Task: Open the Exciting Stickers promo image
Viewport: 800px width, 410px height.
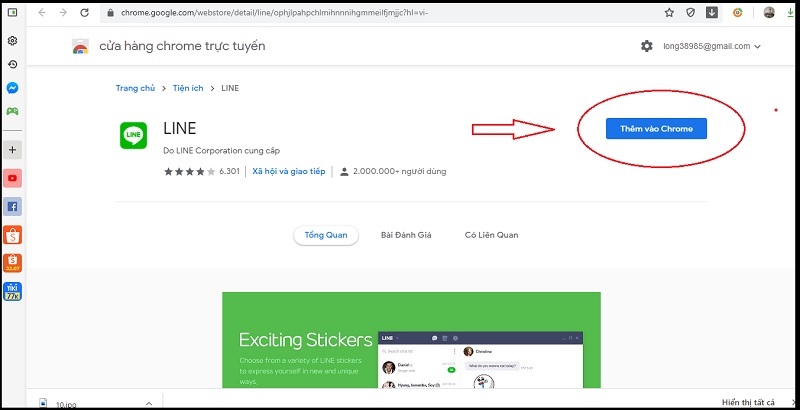Action: click(411, 340)
